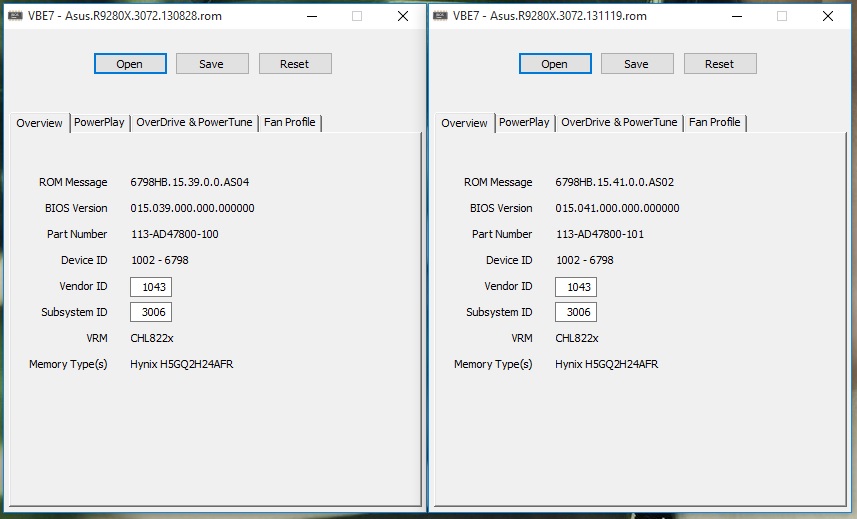This screenshot has height=519, width=857.
Task: Edit Vendor ID field in 130828.rom window
Action: click(151, 287)
